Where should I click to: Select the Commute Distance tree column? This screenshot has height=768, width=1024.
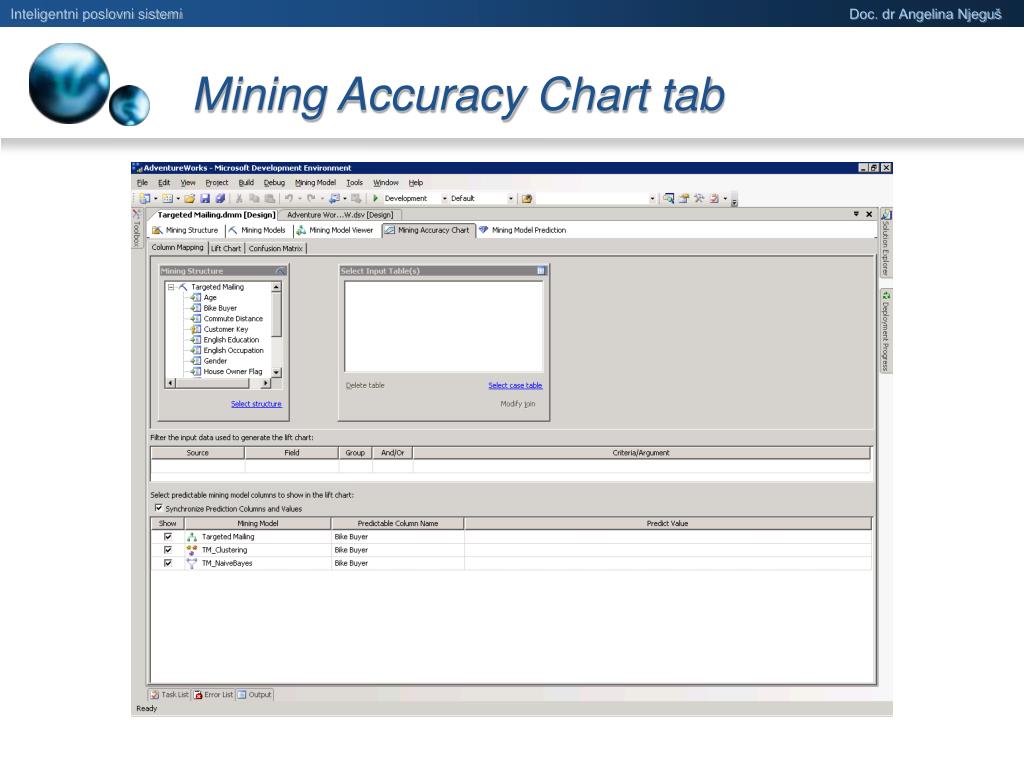click(233, 319)
